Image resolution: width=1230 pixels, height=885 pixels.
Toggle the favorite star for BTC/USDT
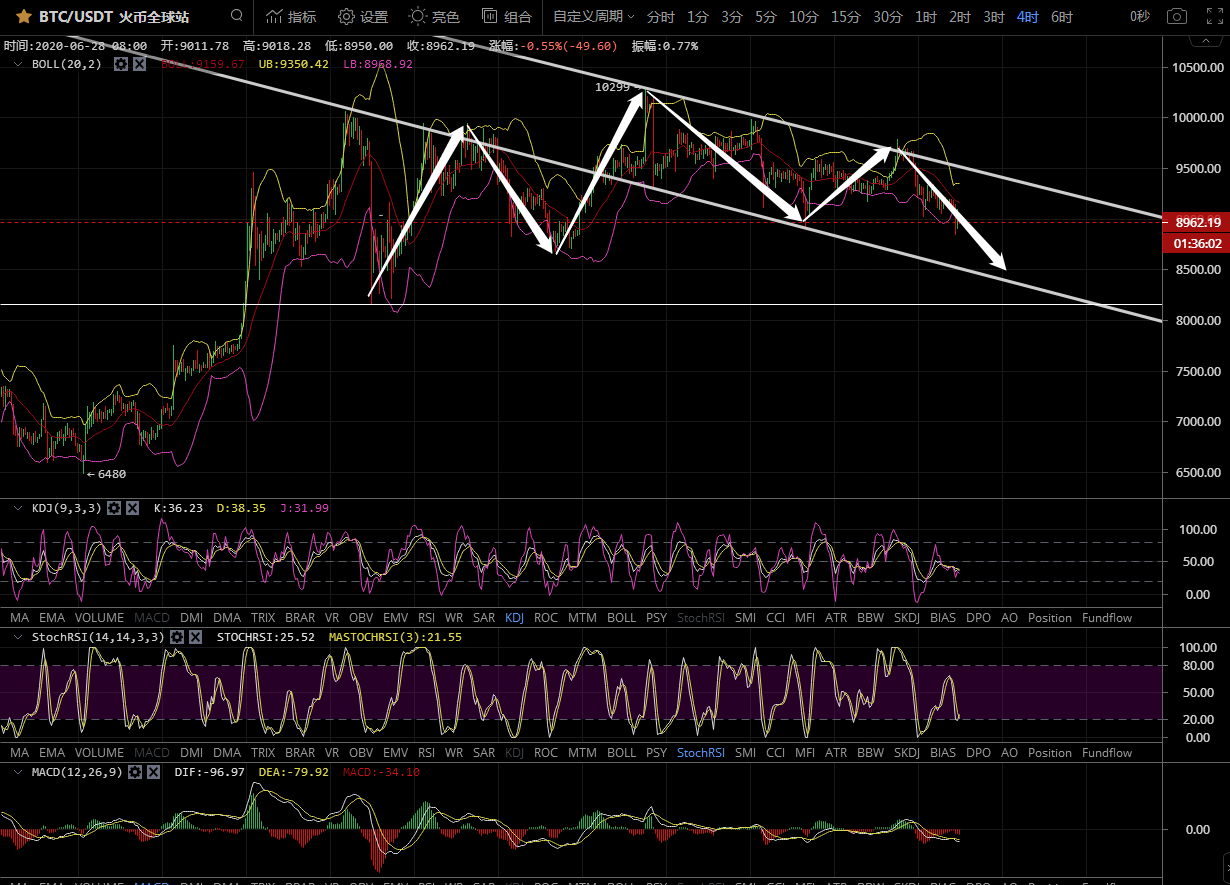point(22,17)
